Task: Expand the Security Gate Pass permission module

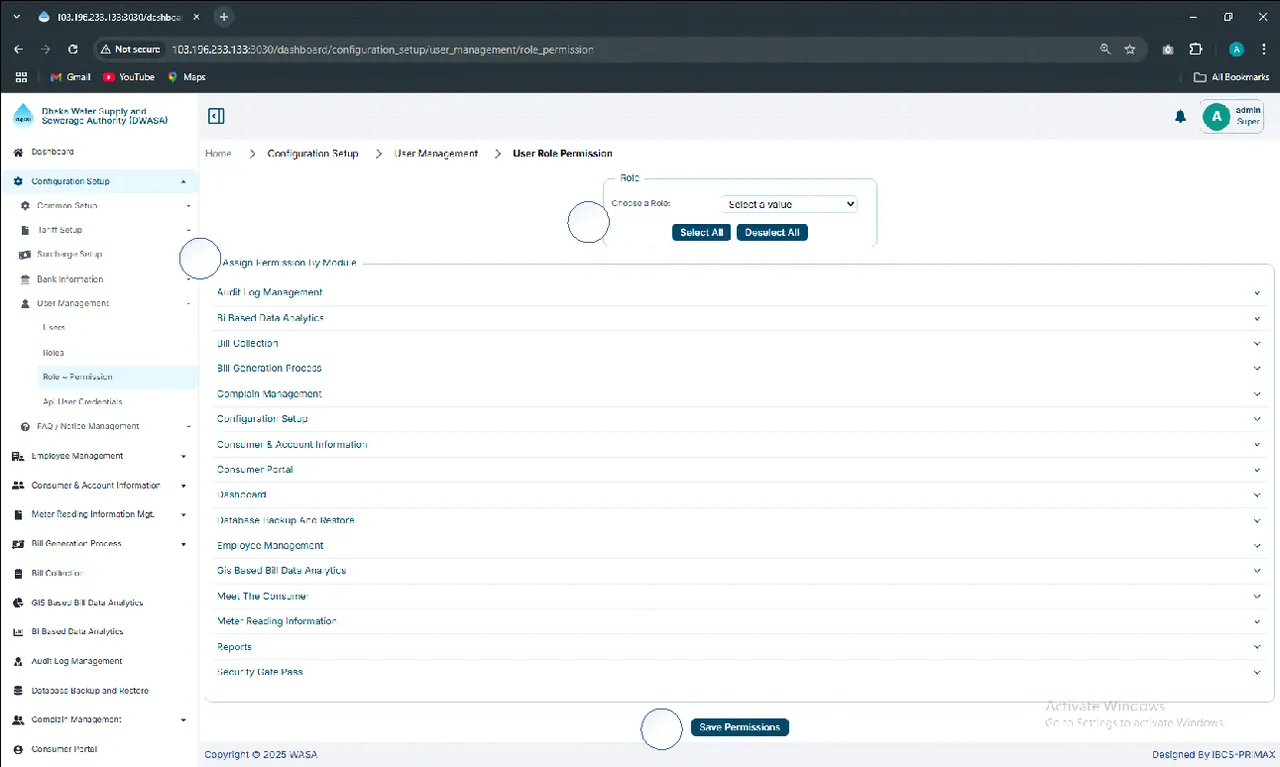Action: point(739,672)
